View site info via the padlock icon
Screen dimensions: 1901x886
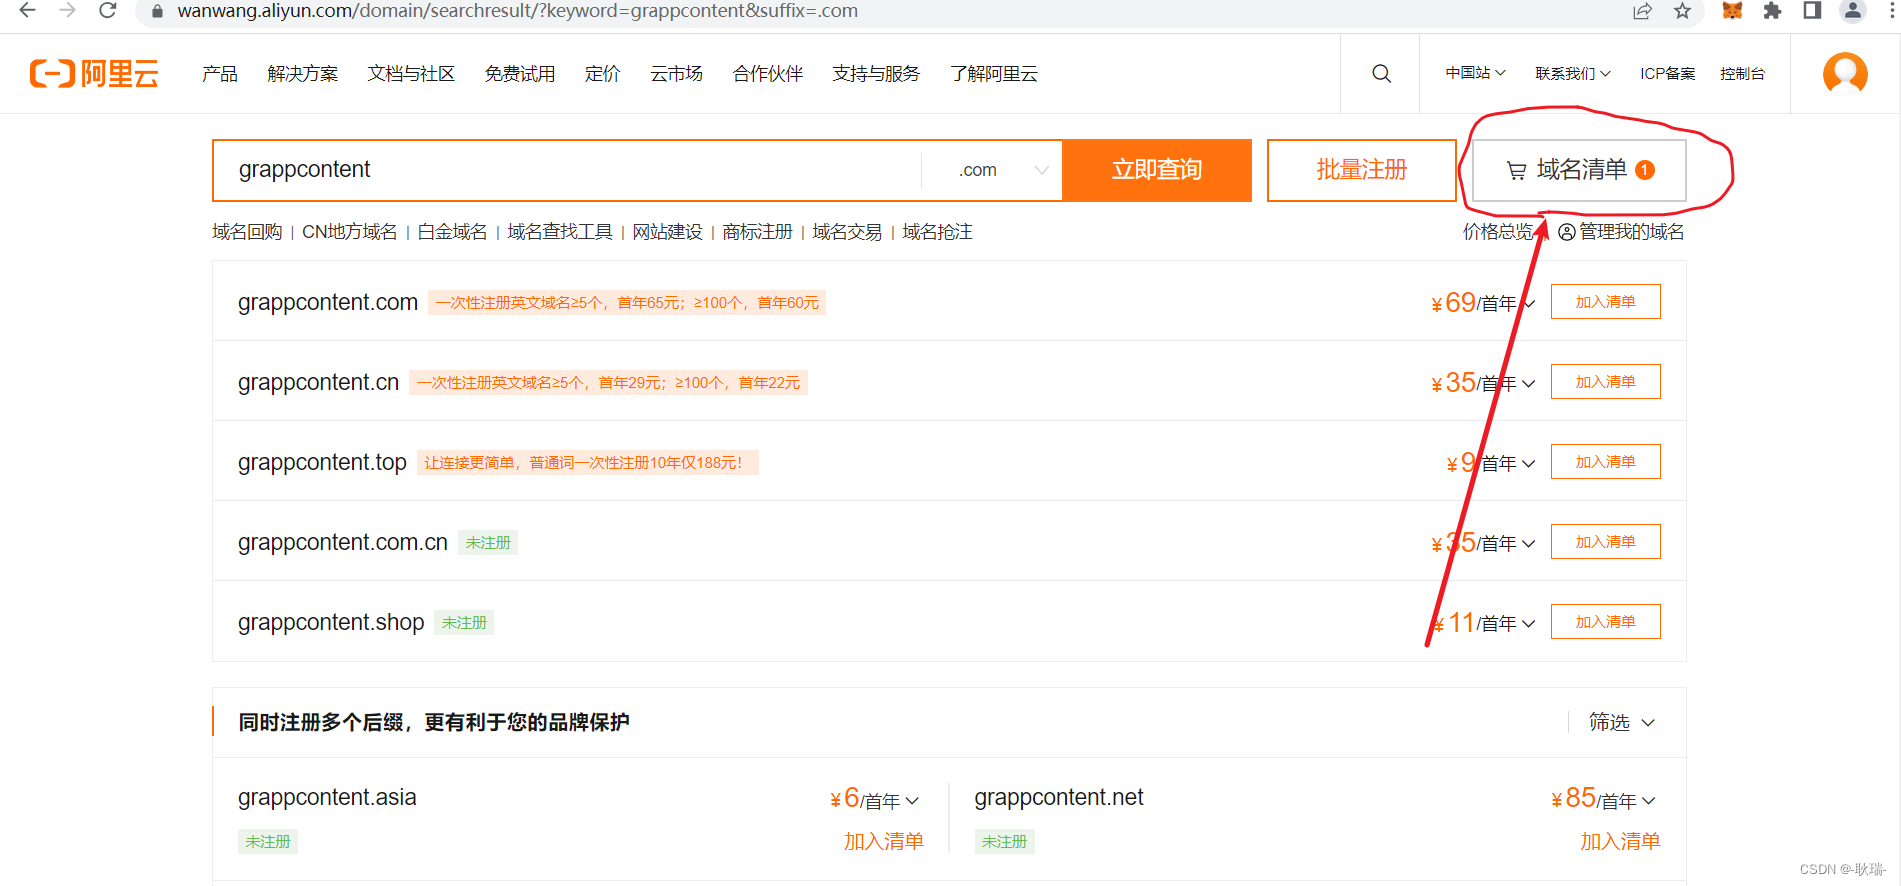(x=157, y=11)
